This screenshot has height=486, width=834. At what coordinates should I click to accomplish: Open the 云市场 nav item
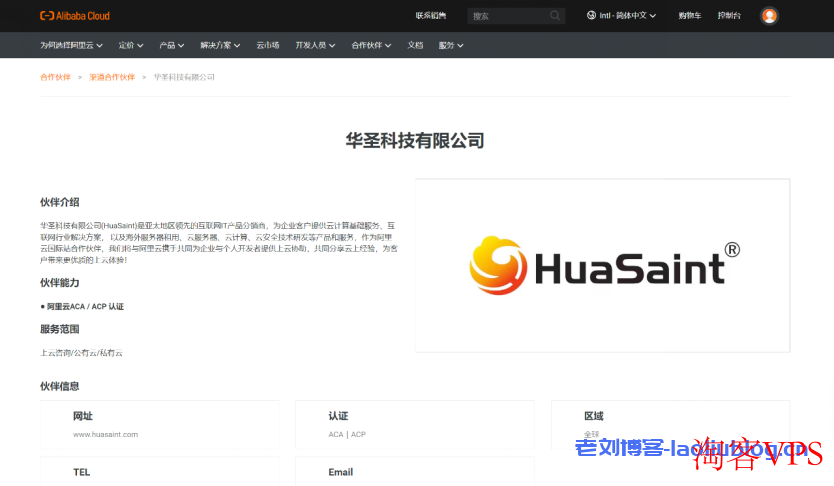pos(268,45)
